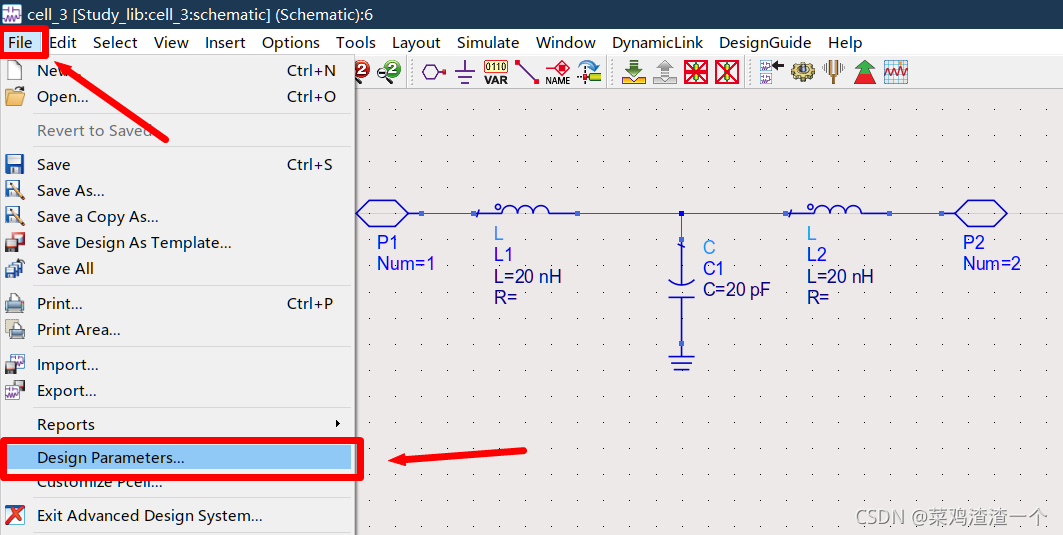
Task: Select Design Parameters... menu entry
Action: [179, 458]
